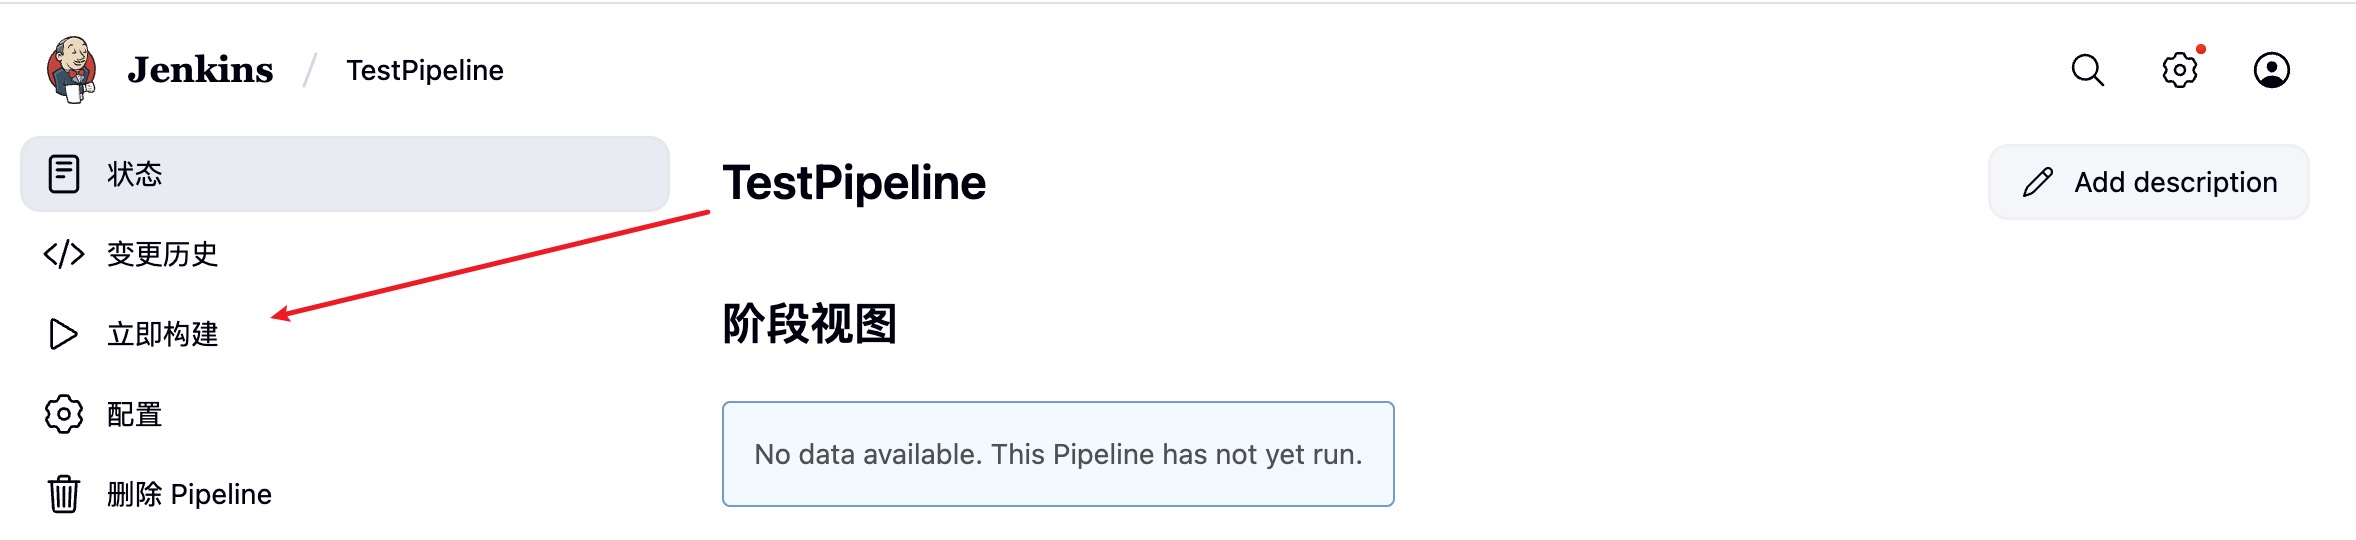Viewport: 2356px width, 540px height.
Task: Click the pencil icon beside Add description
Action: pyautogui.click(x=2037, y=182)
